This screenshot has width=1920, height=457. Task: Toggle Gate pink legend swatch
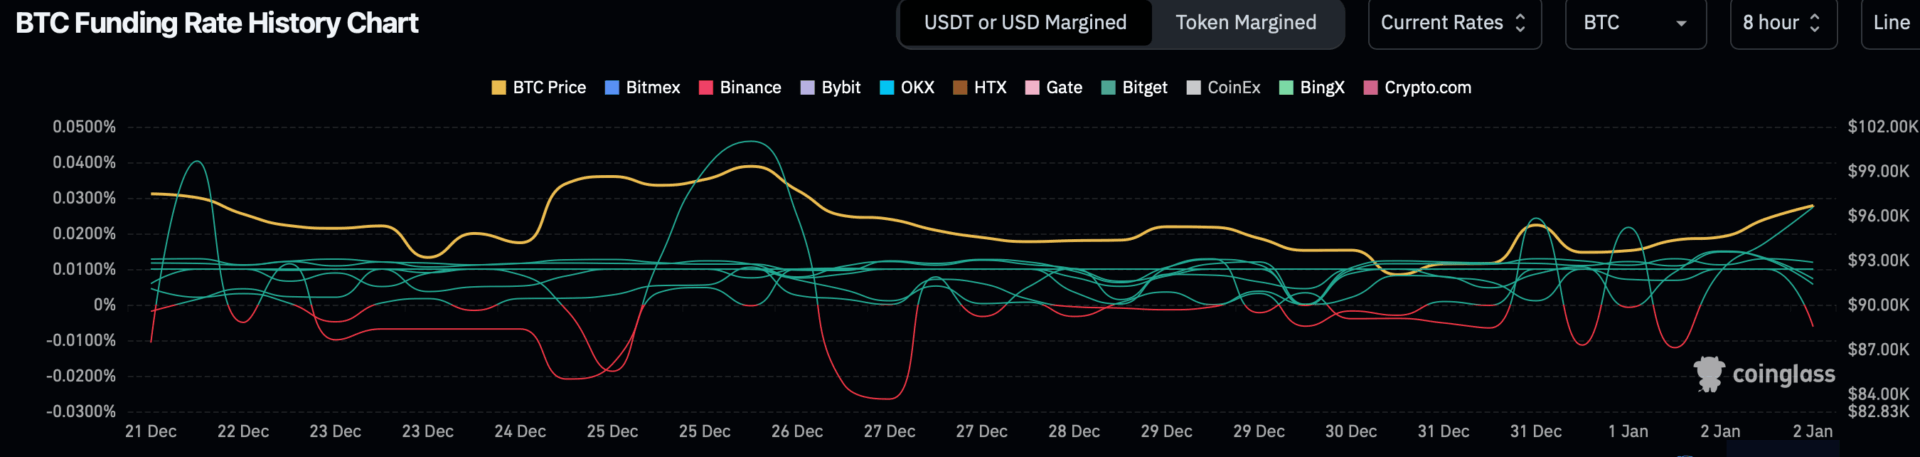click(1032, 88)
